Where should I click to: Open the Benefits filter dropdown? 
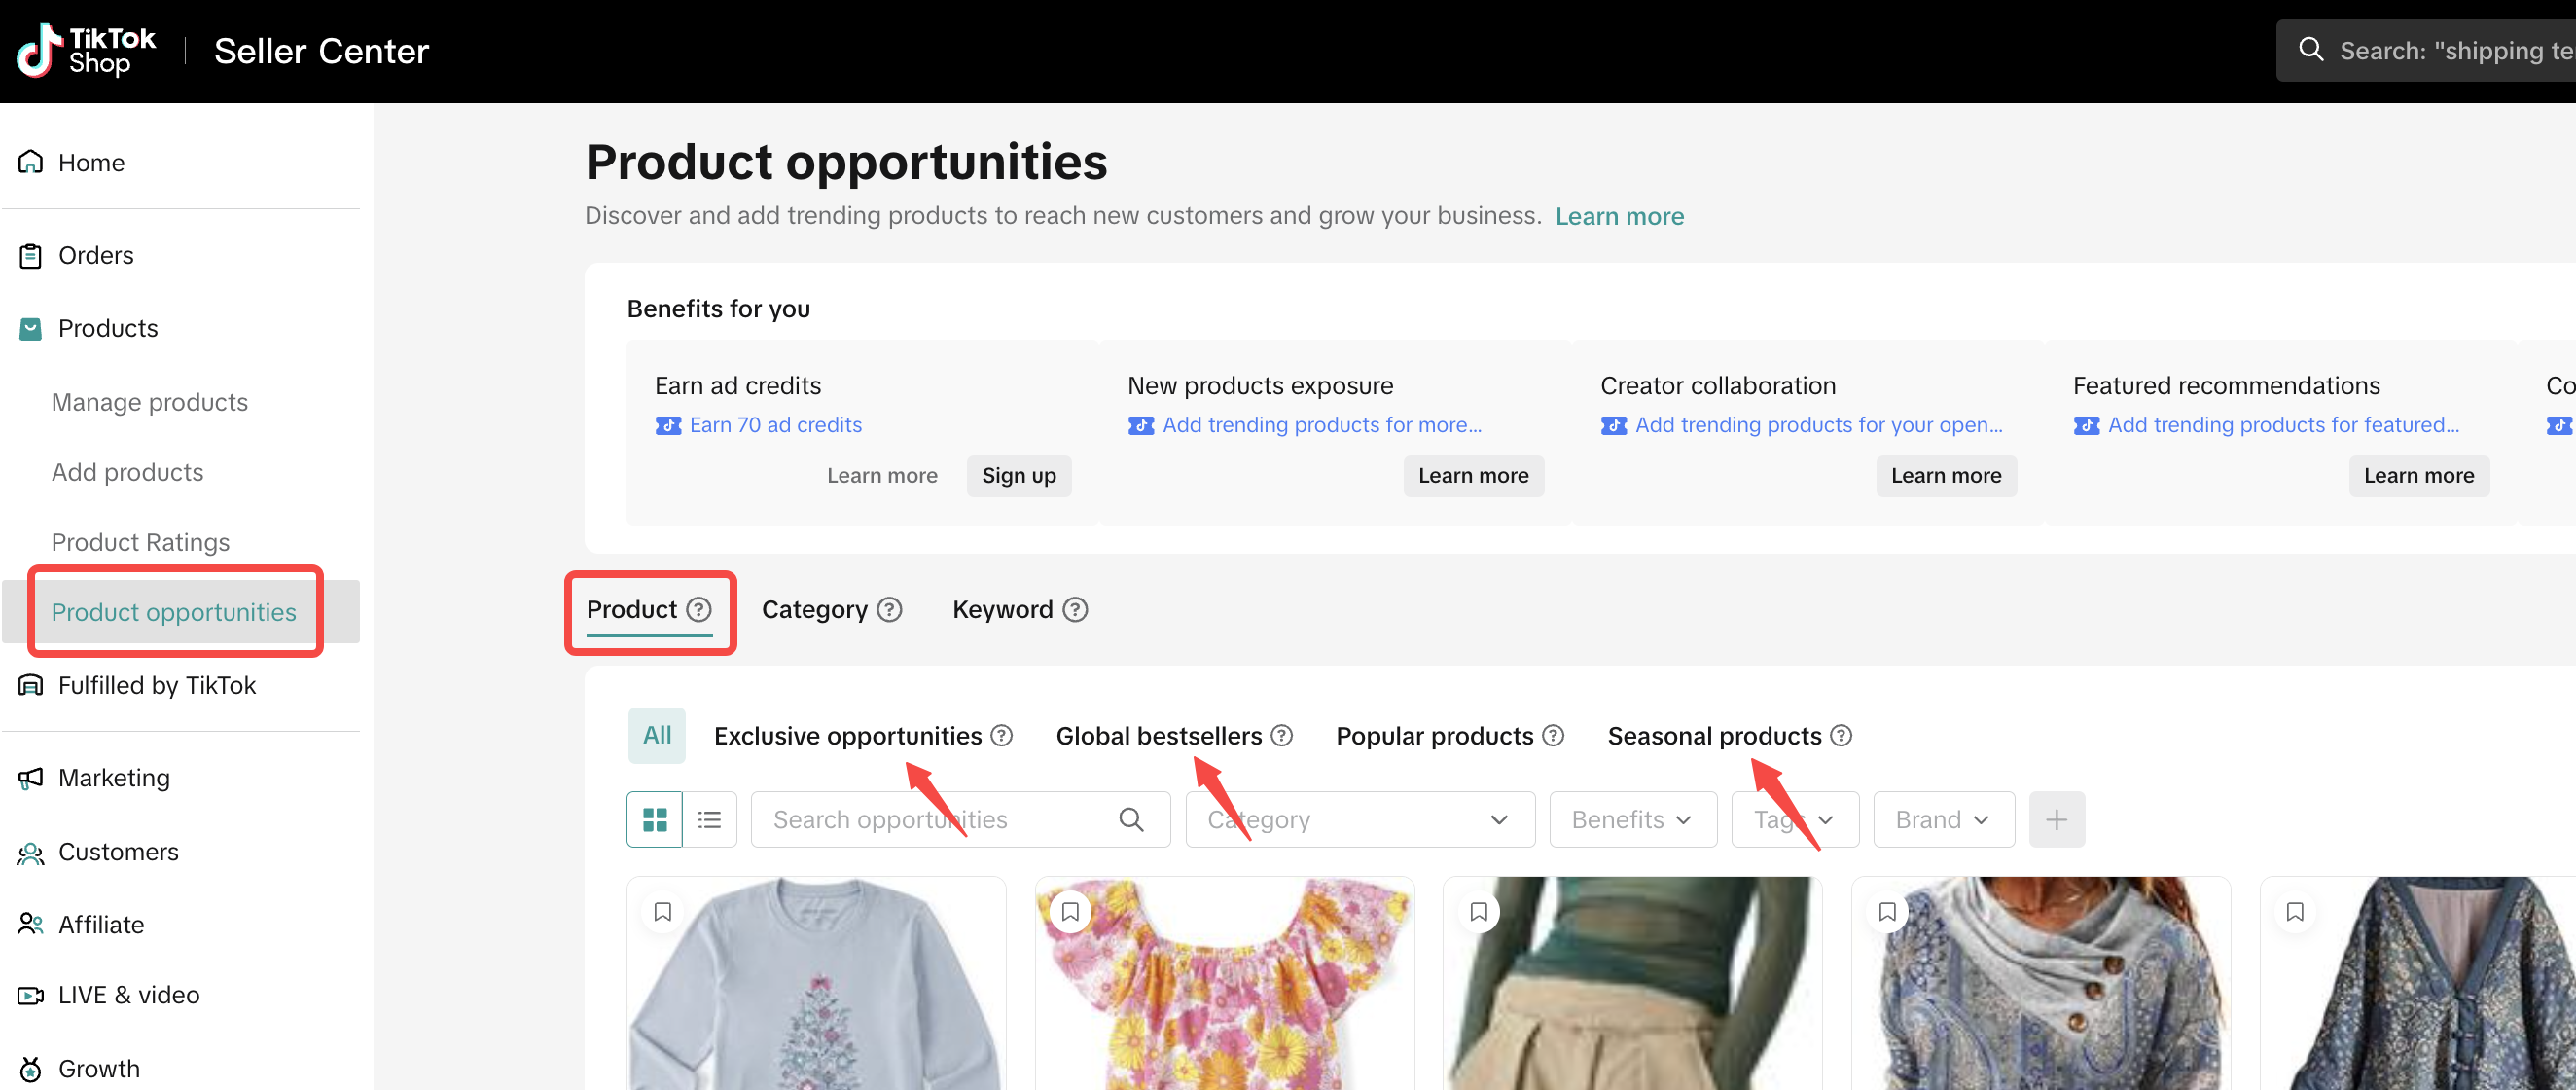tap(1632, 820)
